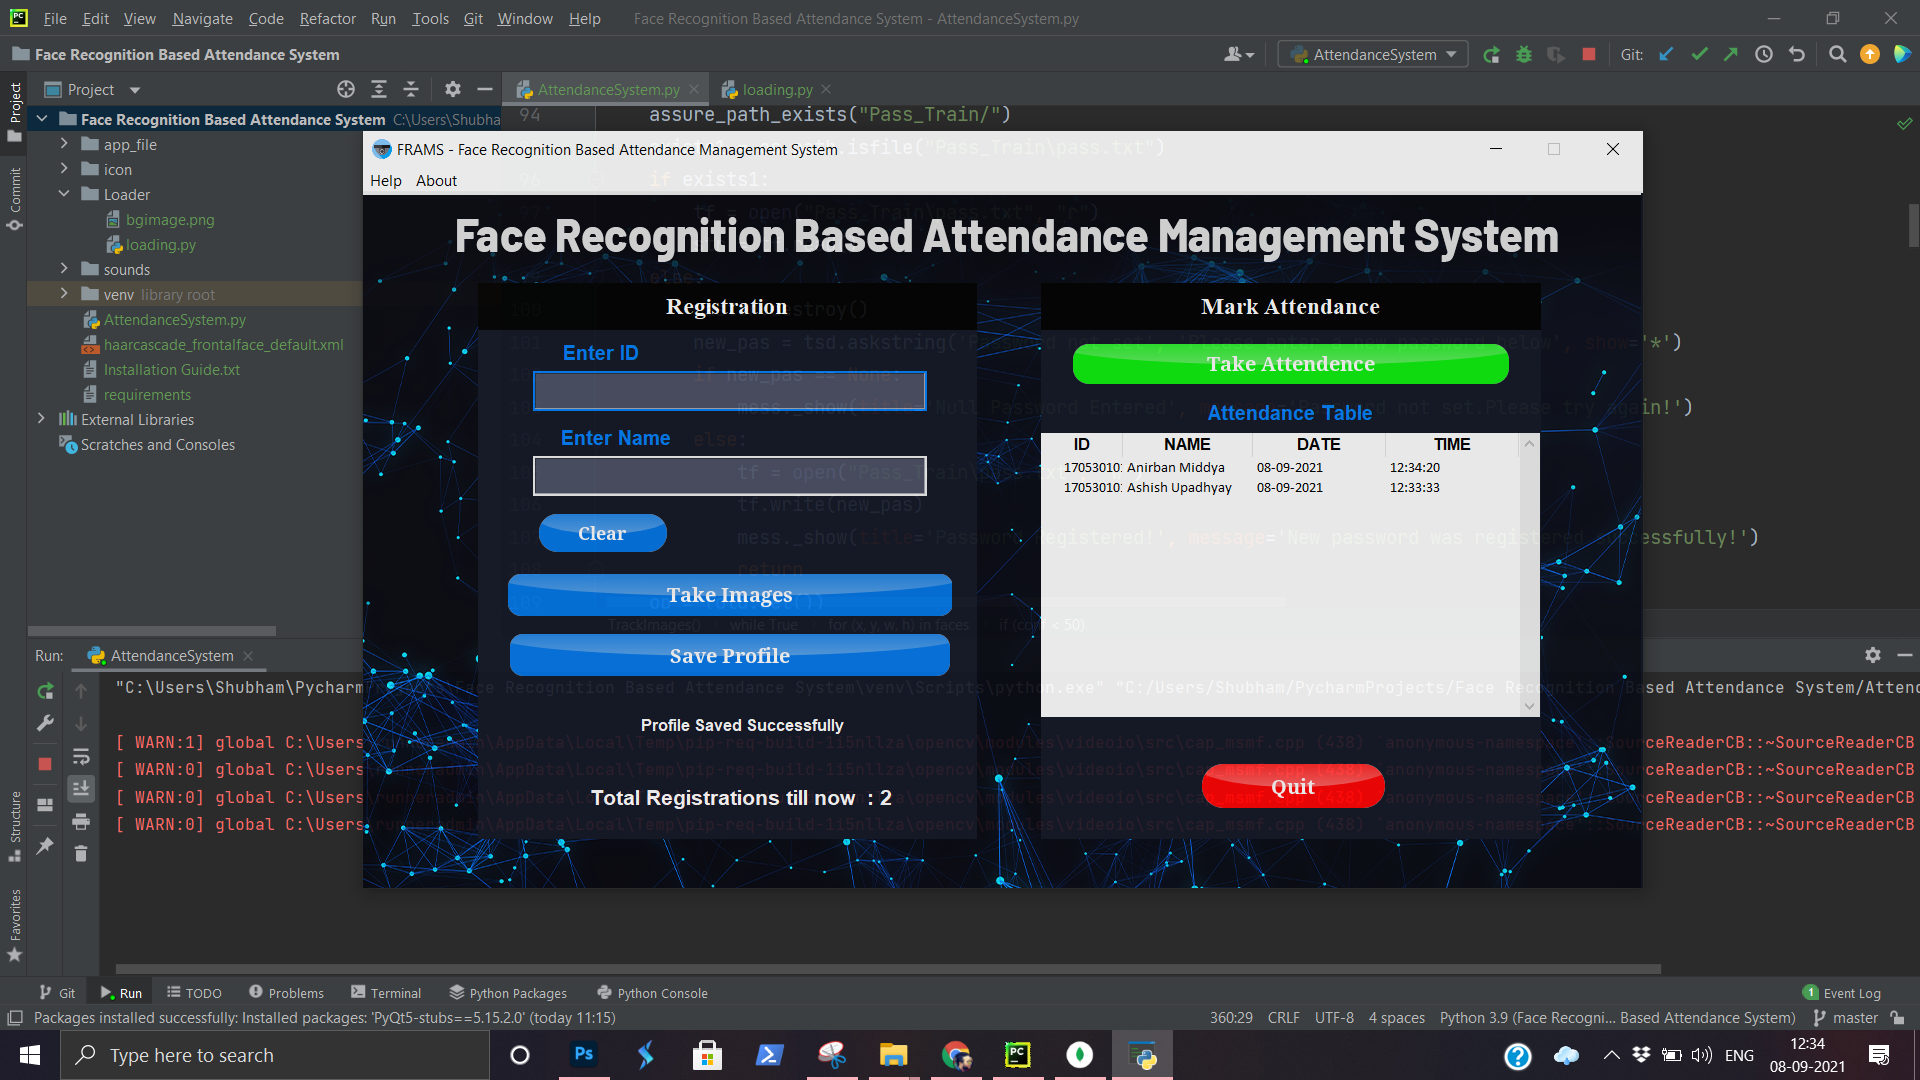Open the About menu in FRAMS window
The height and width of the screenshot is (1080, 1920).
coord(436,181)
